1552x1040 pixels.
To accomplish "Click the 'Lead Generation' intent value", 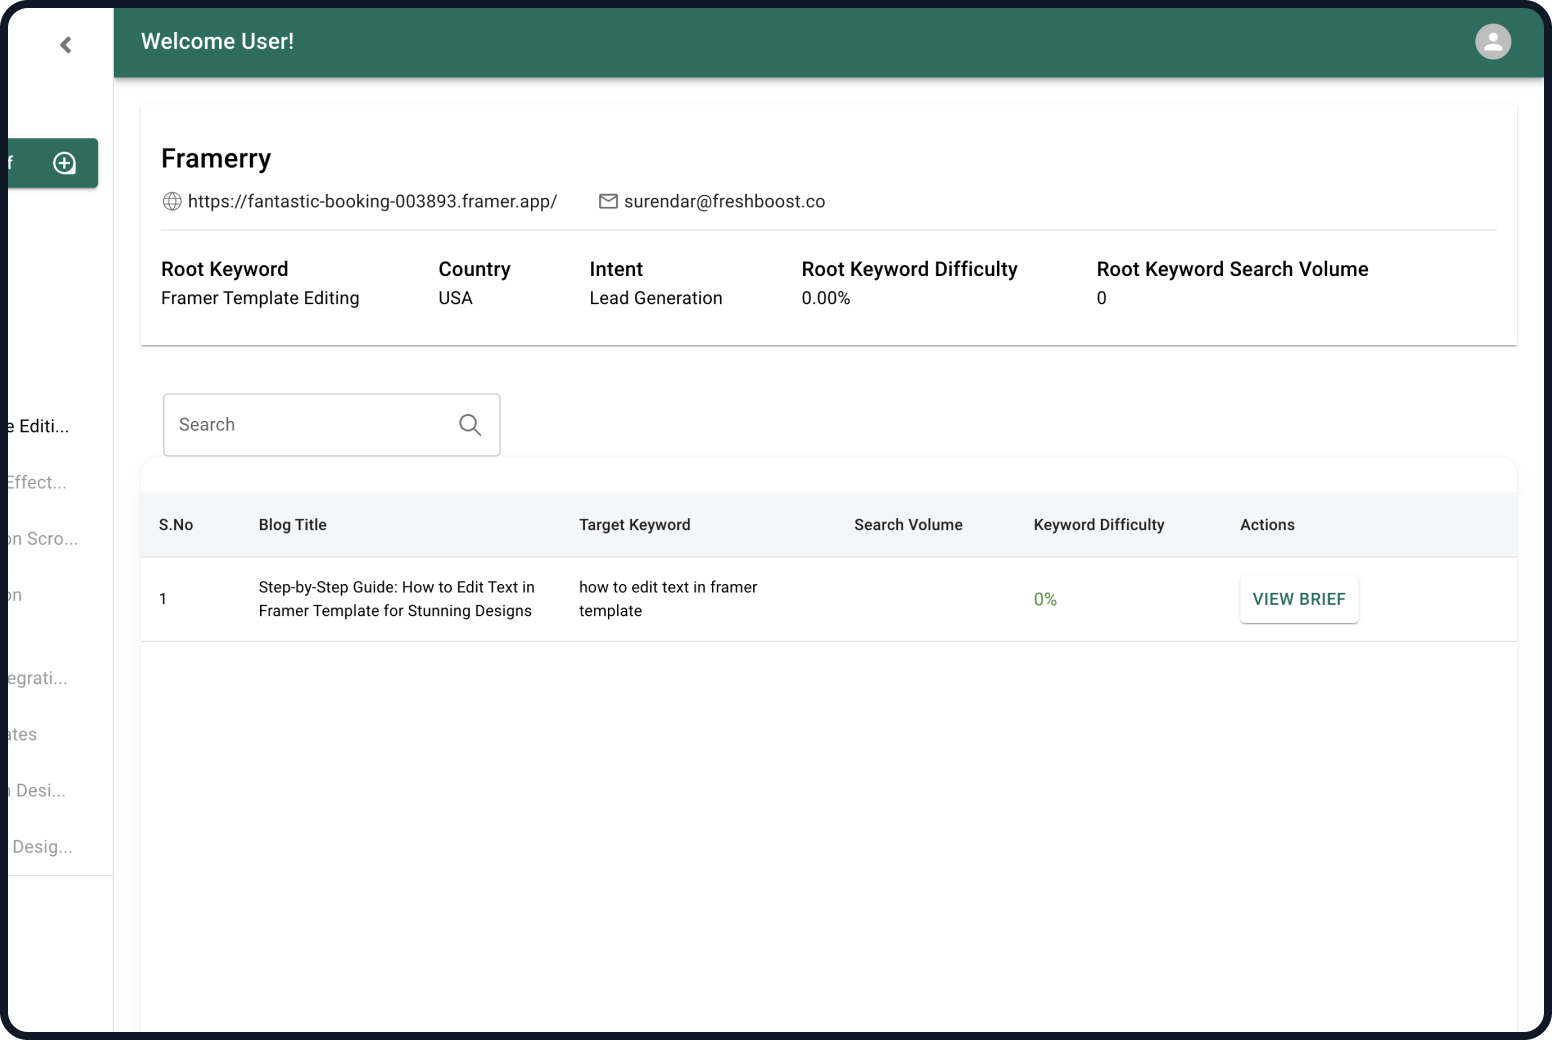I will click(655, 298).
